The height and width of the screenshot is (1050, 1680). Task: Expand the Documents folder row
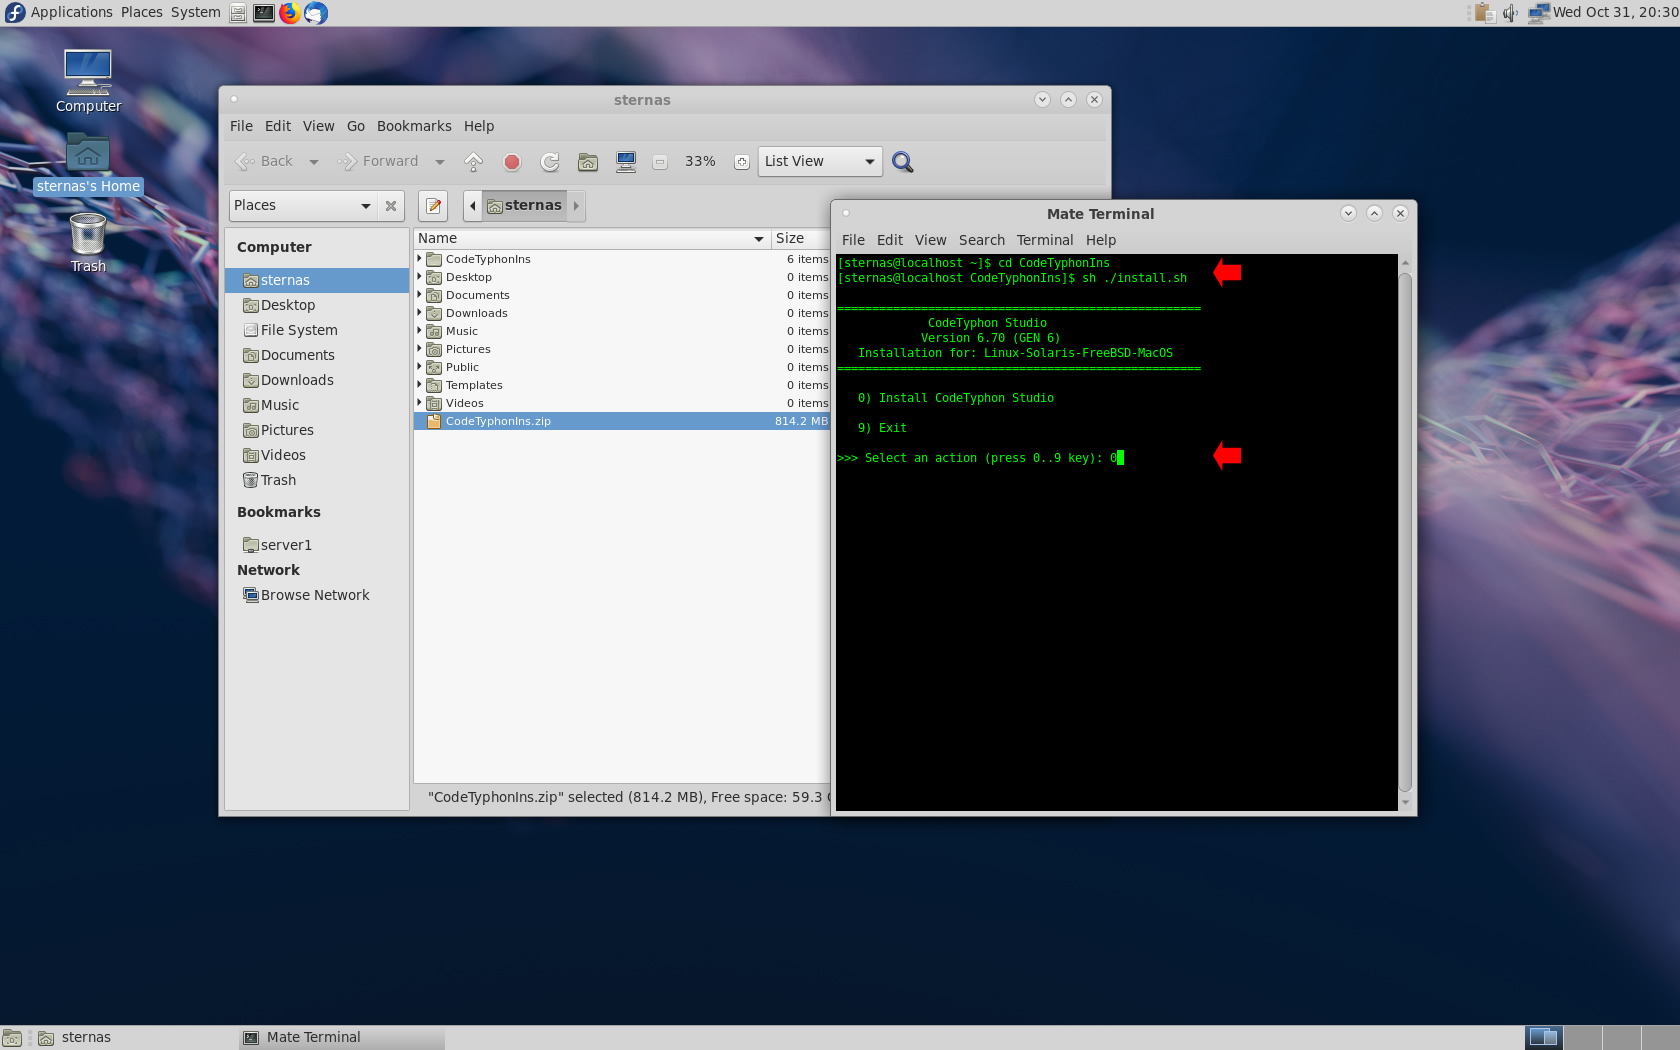[x=419, y=295]
